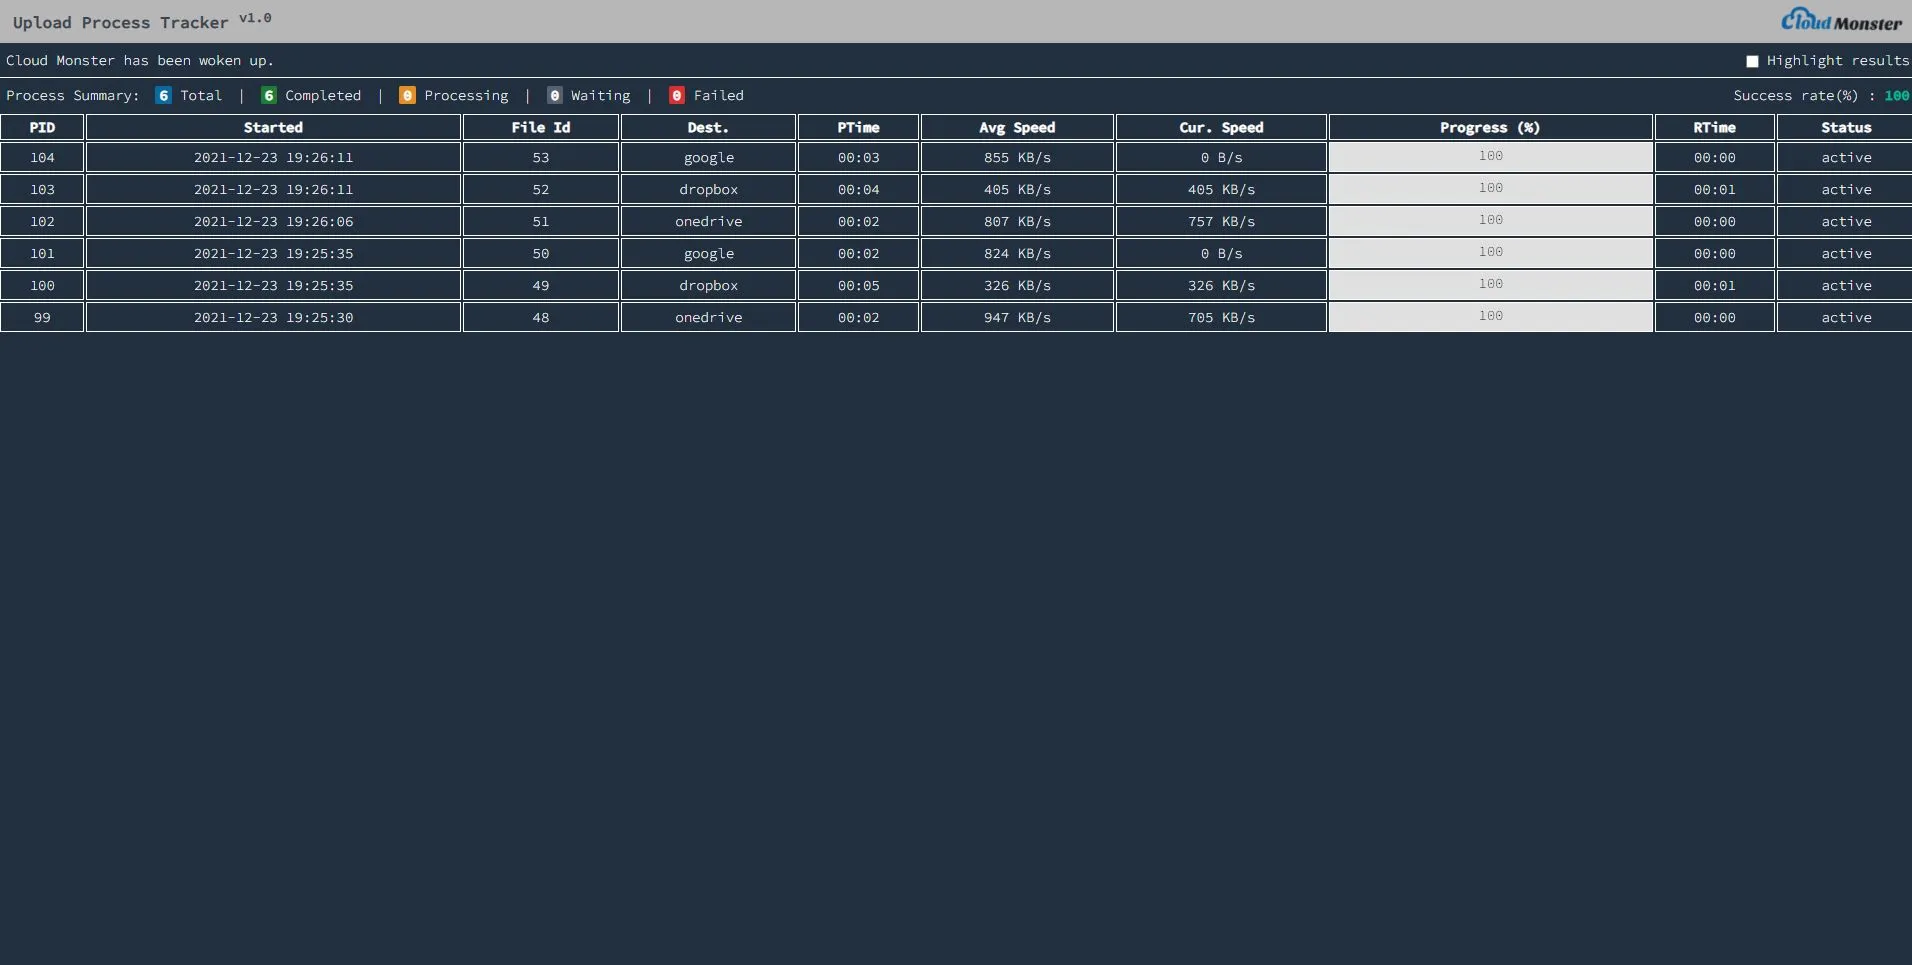Screen dimensions: 1912x965
Task: Click the progress bar for PID 99
Action: pos(1490,317)
